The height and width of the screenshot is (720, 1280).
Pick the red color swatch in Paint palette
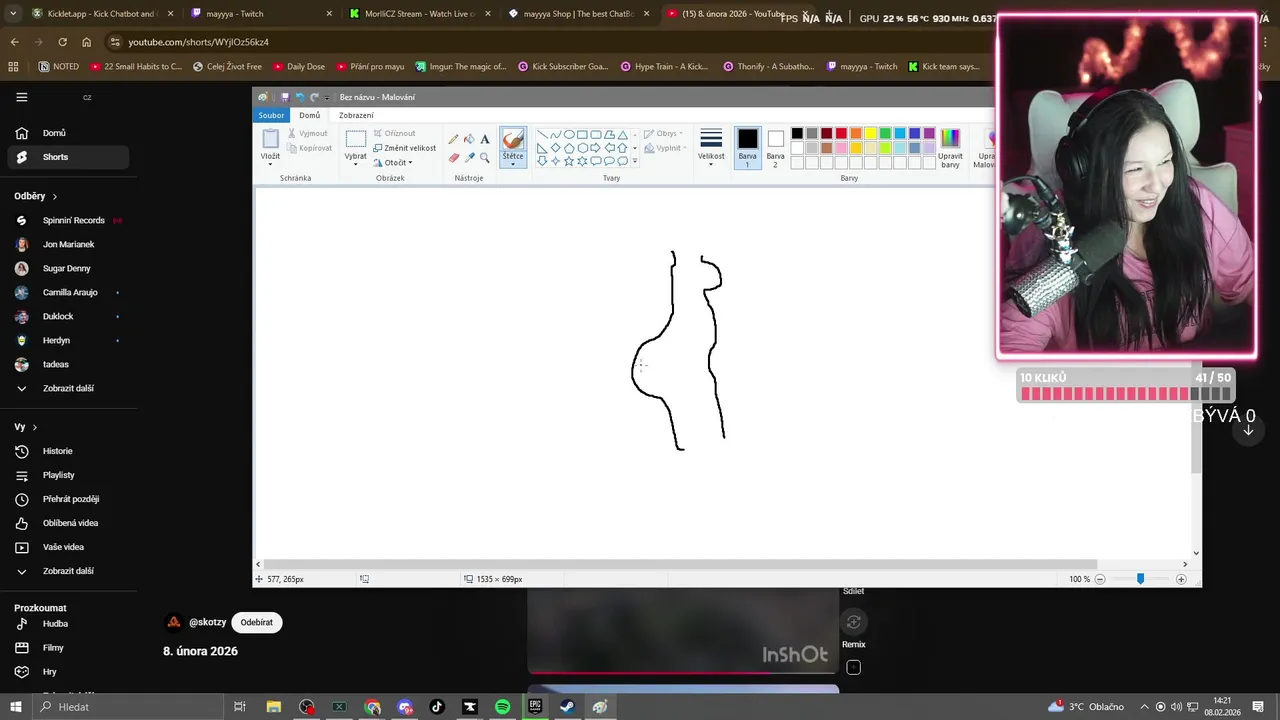coord(841,134)
